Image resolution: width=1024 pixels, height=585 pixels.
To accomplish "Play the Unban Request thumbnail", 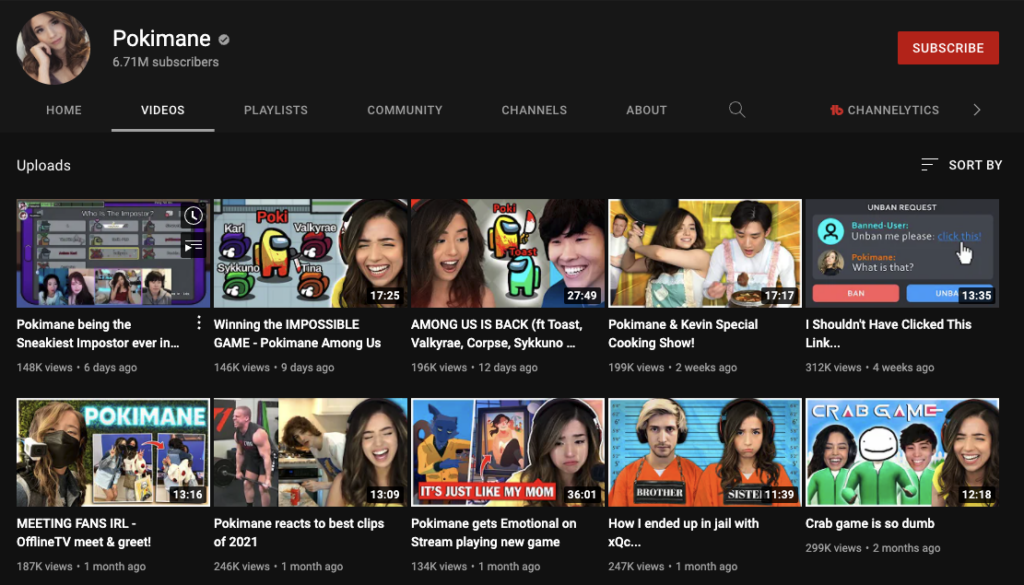I will [x=902, y=253].
